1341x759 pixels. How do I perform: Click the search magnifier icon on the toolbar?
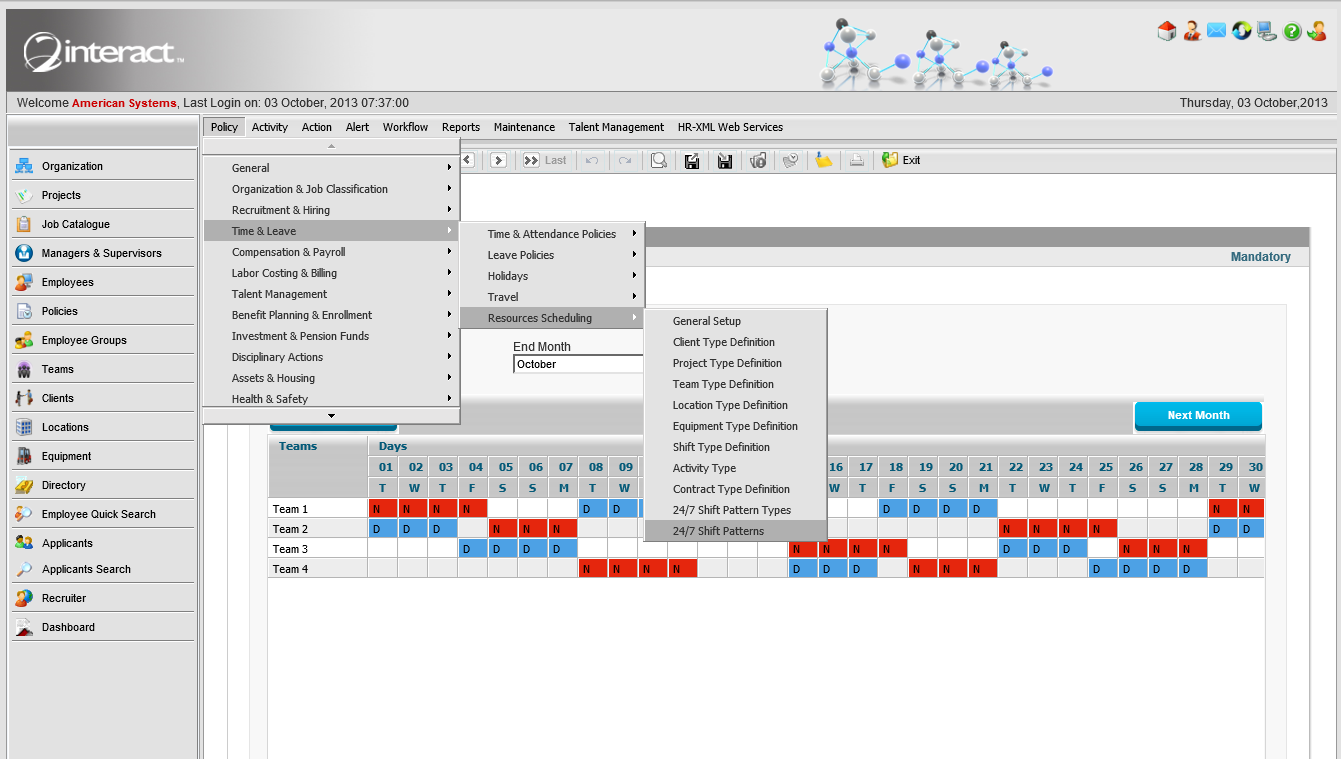tap(658, 160)
